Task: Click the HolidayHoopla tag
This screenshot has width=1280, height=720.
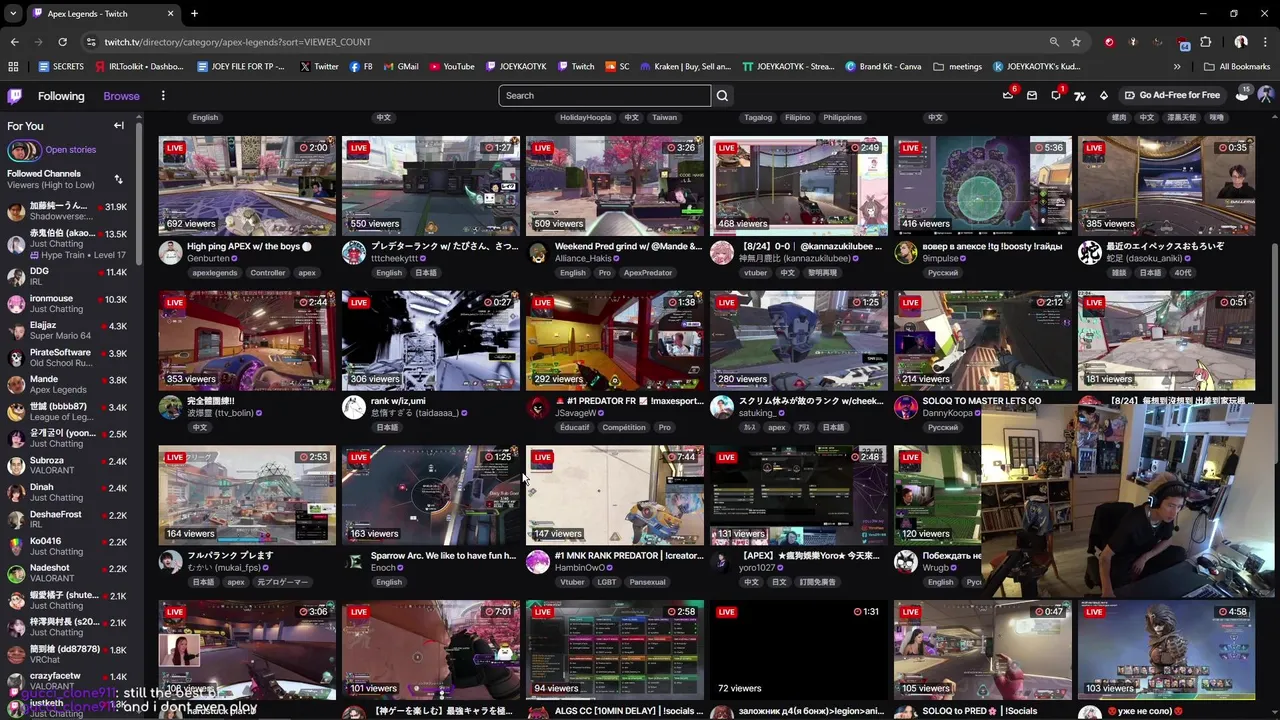Action: (x=585, y=118)
